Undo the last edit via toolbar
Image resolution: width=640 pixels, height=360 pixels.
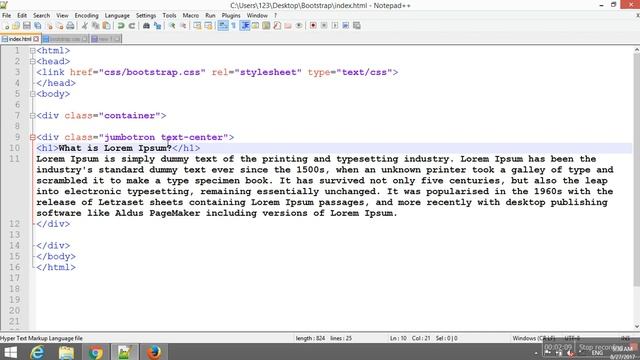tap(121, 26)
